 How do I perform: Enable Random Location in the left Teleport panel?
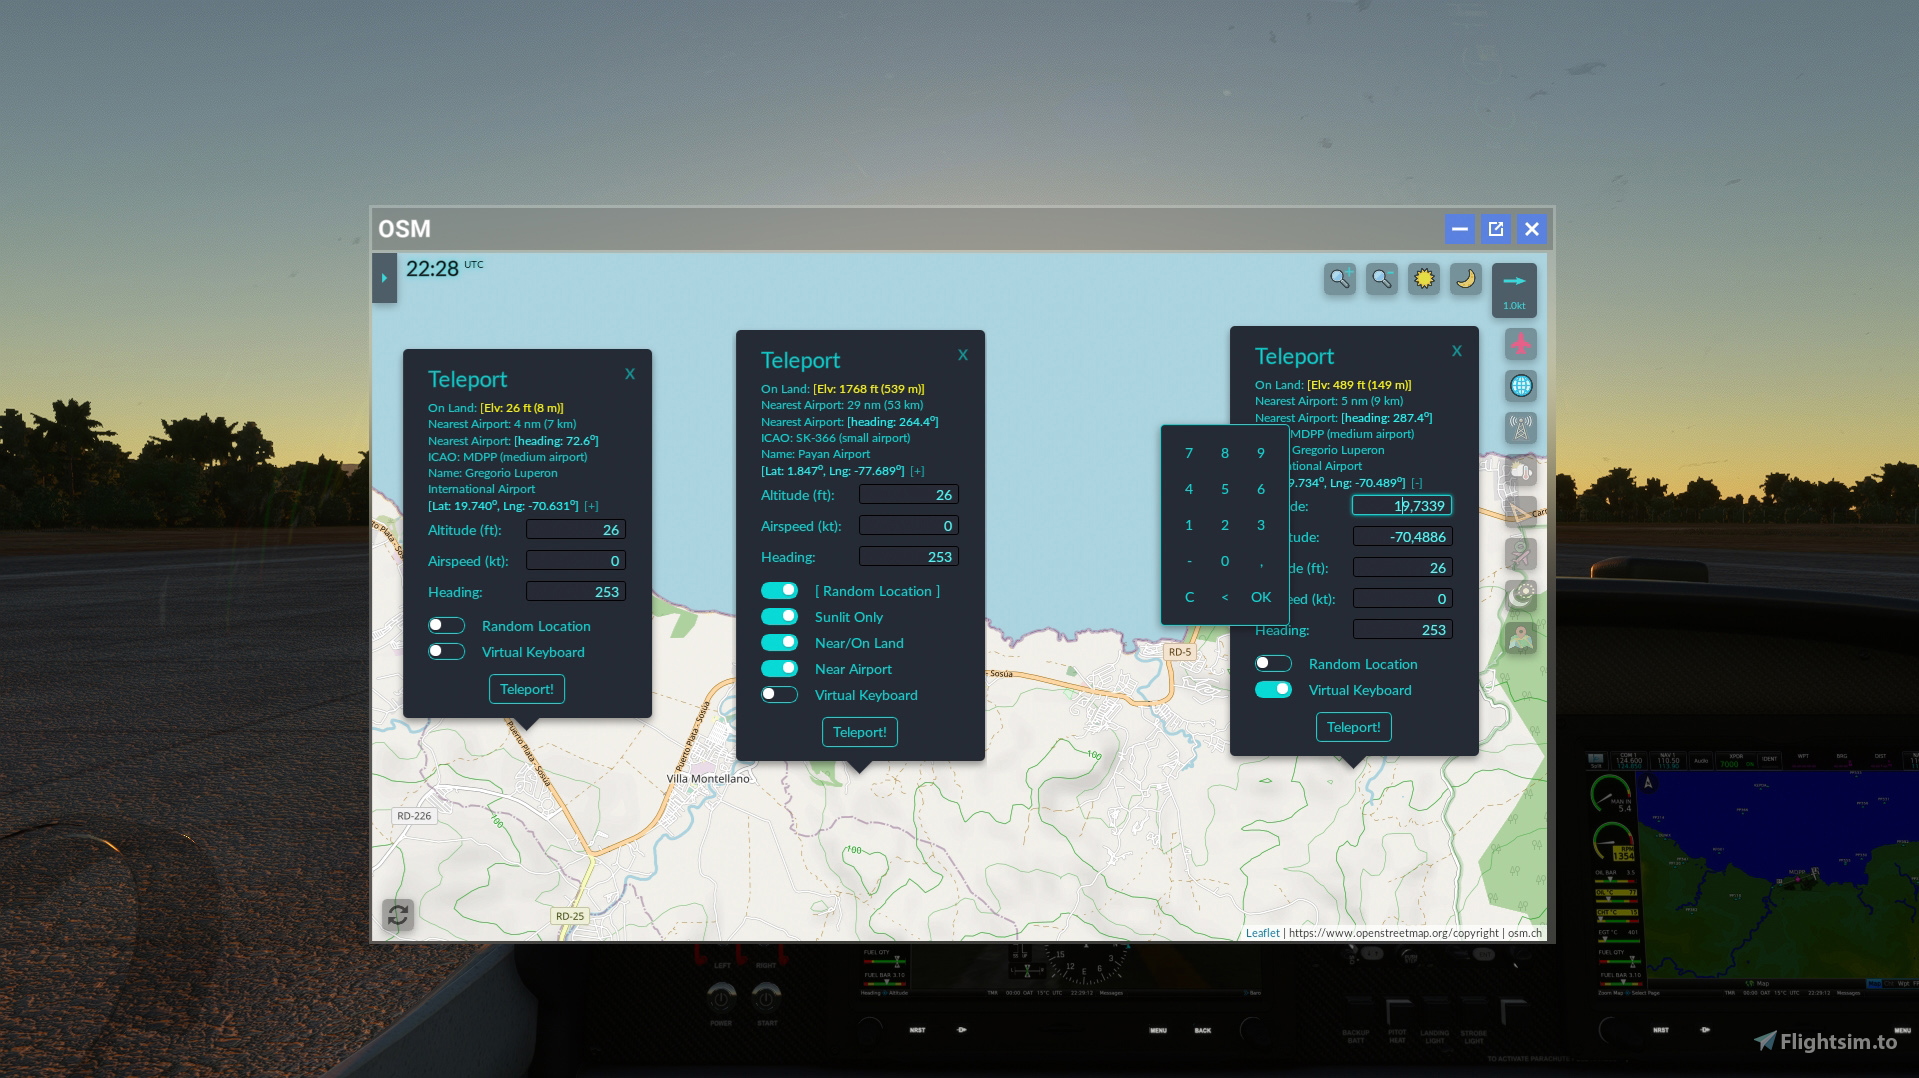point(446,625)
